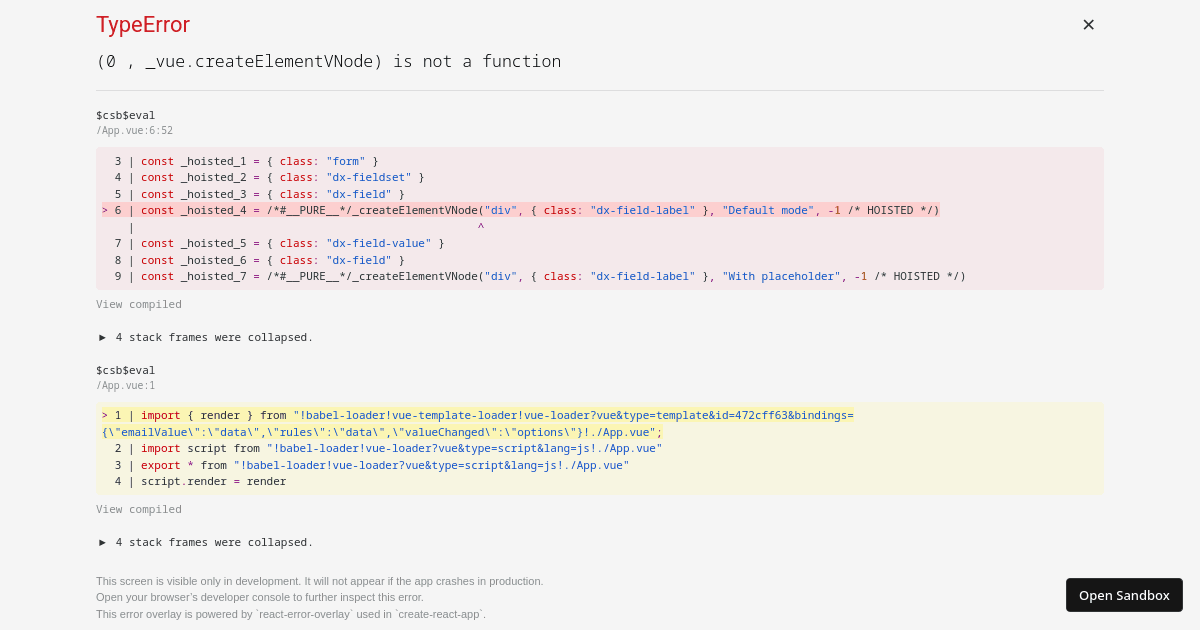
Task: Click the ▶ triangle beside the bottom stack message
Action: tap(102, 542)
